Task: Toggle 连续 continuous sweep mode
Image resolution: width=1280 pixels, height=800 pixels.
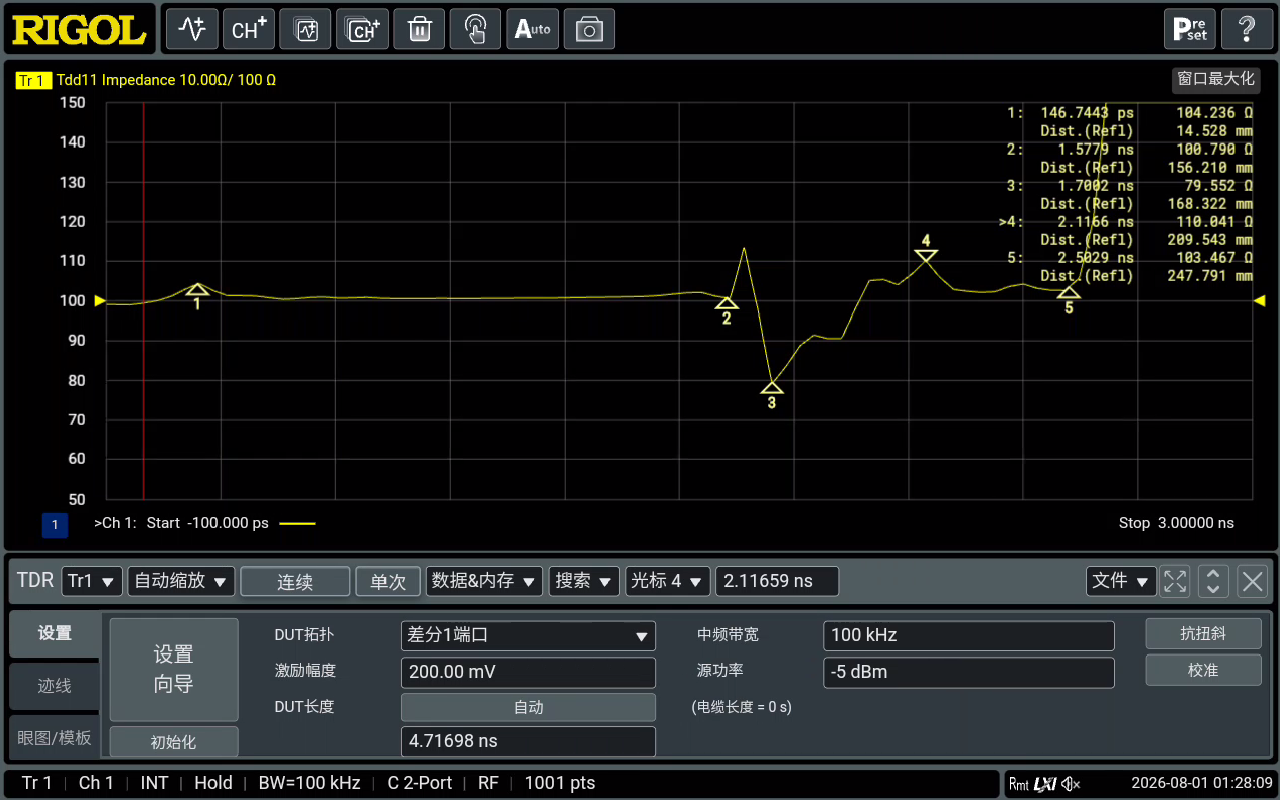Action: [x=295, y=581]
